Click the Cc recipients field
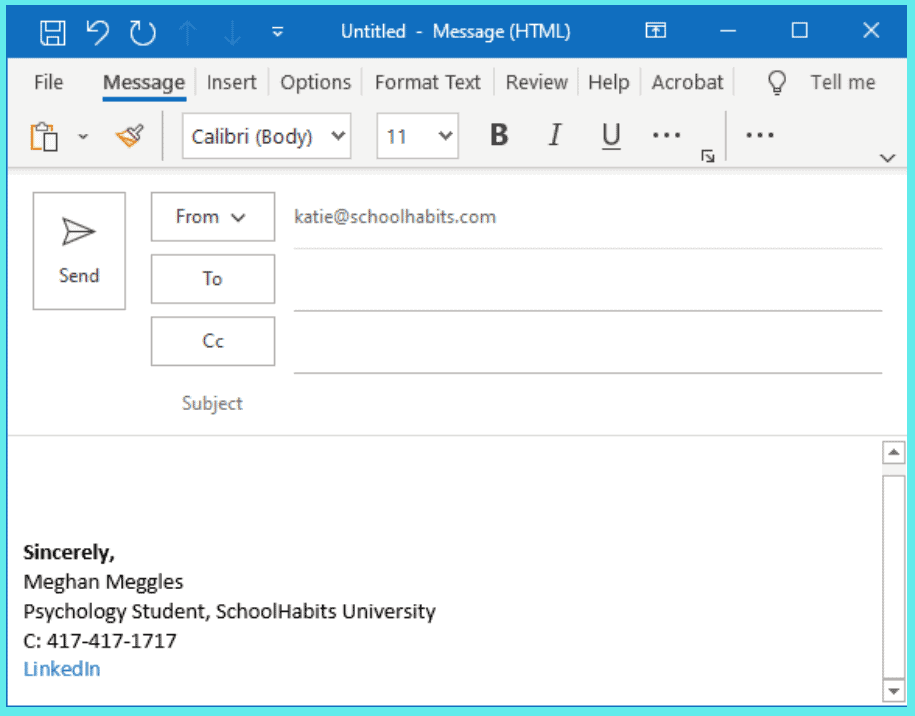Screen dimensions: 915x716 [x=588, y=342]
